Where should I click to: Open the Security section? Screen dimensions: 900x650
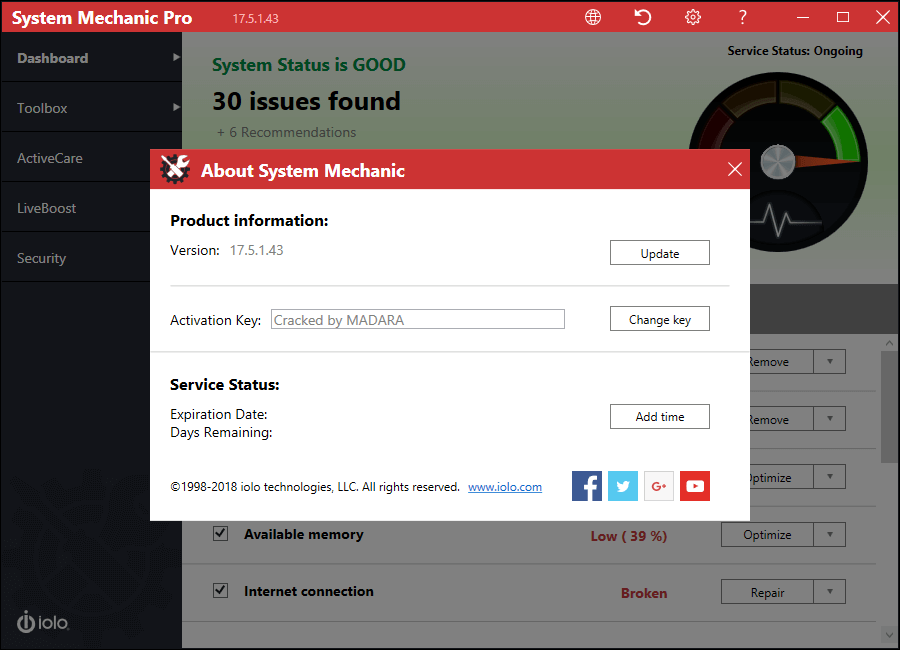pos(75,258)
